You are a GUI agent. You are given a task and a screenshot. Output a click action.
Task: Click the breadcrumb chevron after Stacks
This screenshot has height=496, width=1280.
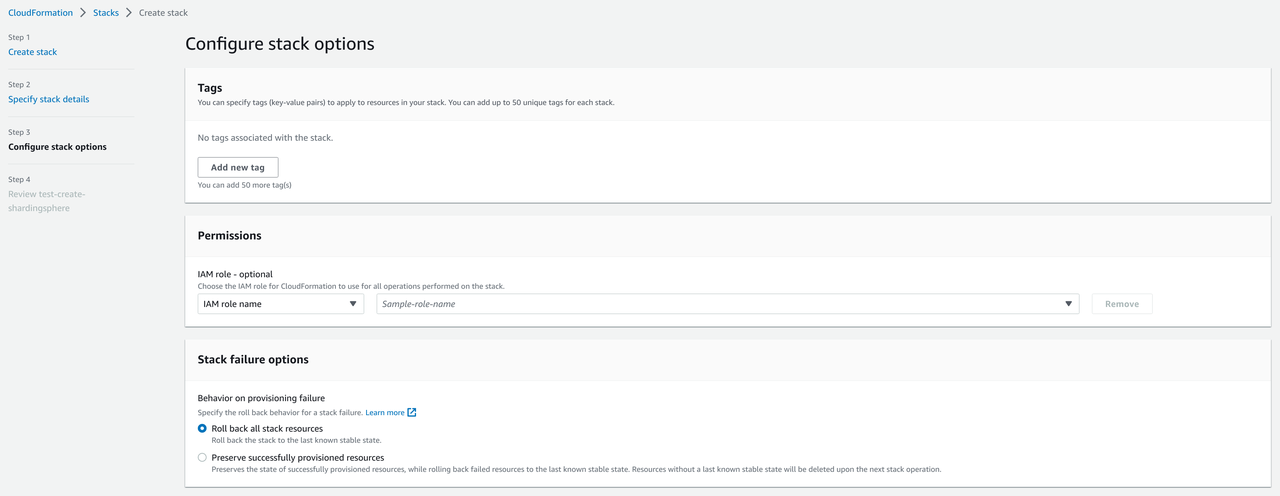coord(129,13)
